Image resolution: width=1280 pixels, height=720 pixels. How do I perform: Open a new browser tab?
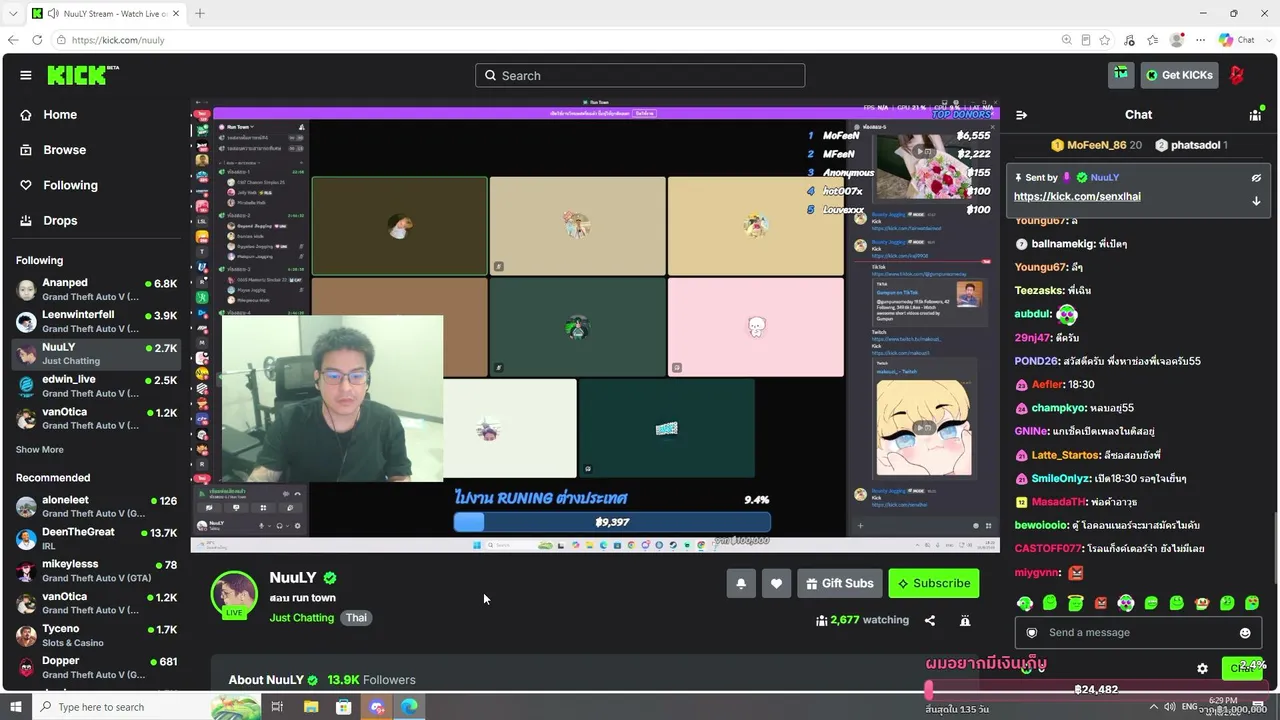click(200, 14)
